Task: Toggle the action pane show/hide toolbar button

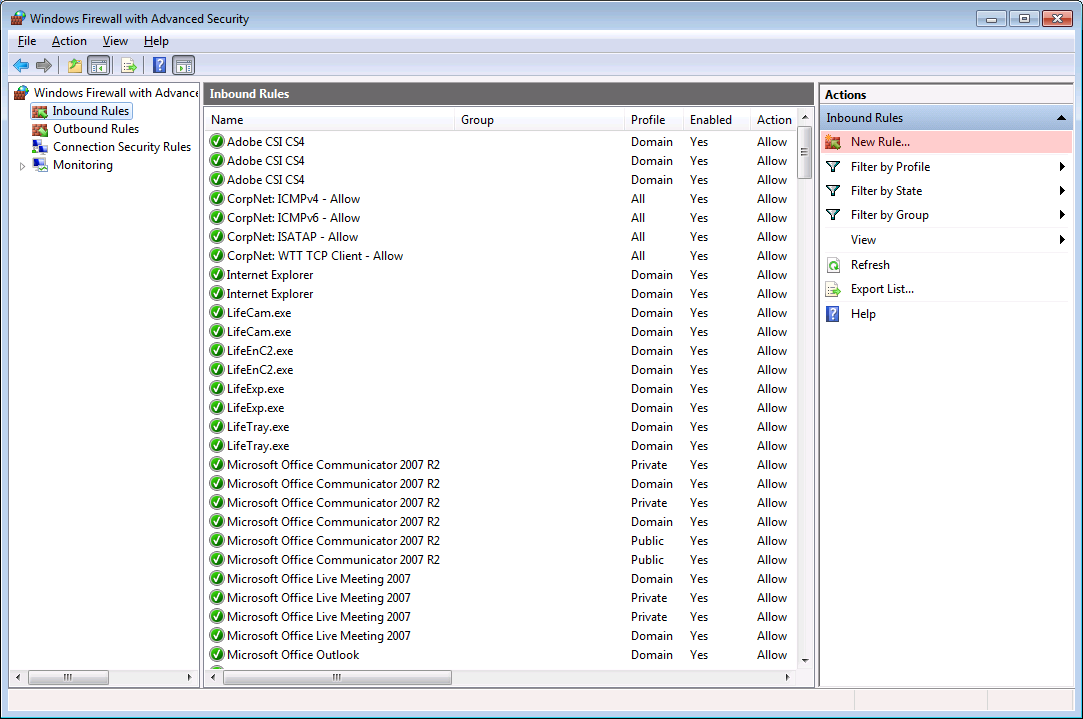Action: 183,65
